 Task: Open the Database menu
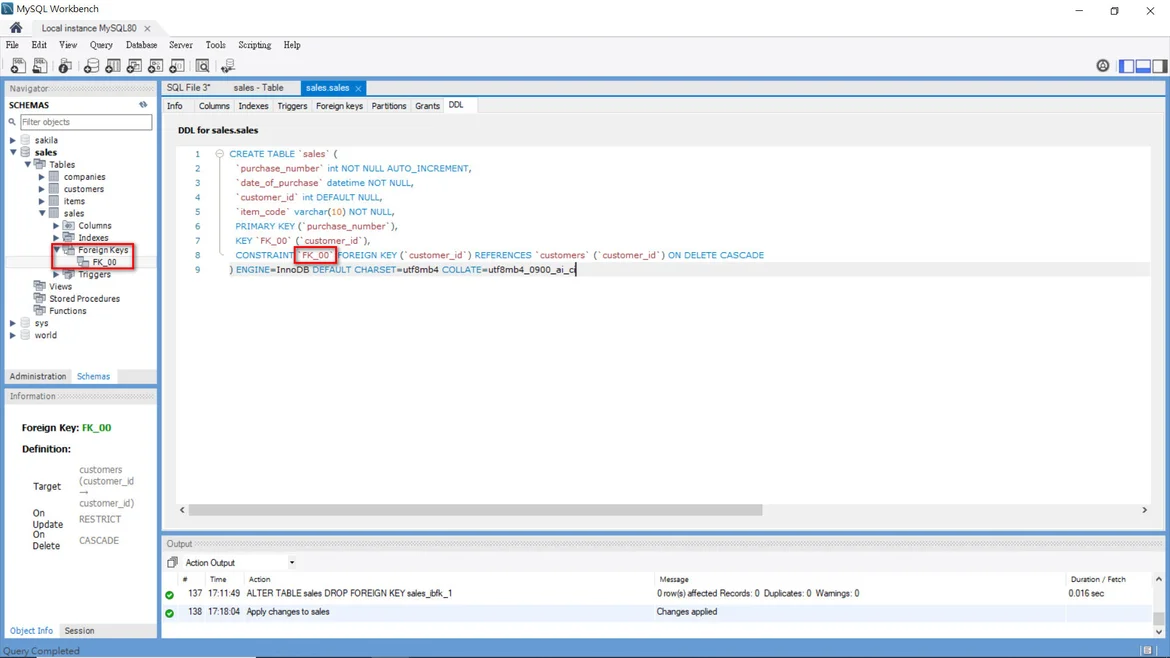coord(141,45)
